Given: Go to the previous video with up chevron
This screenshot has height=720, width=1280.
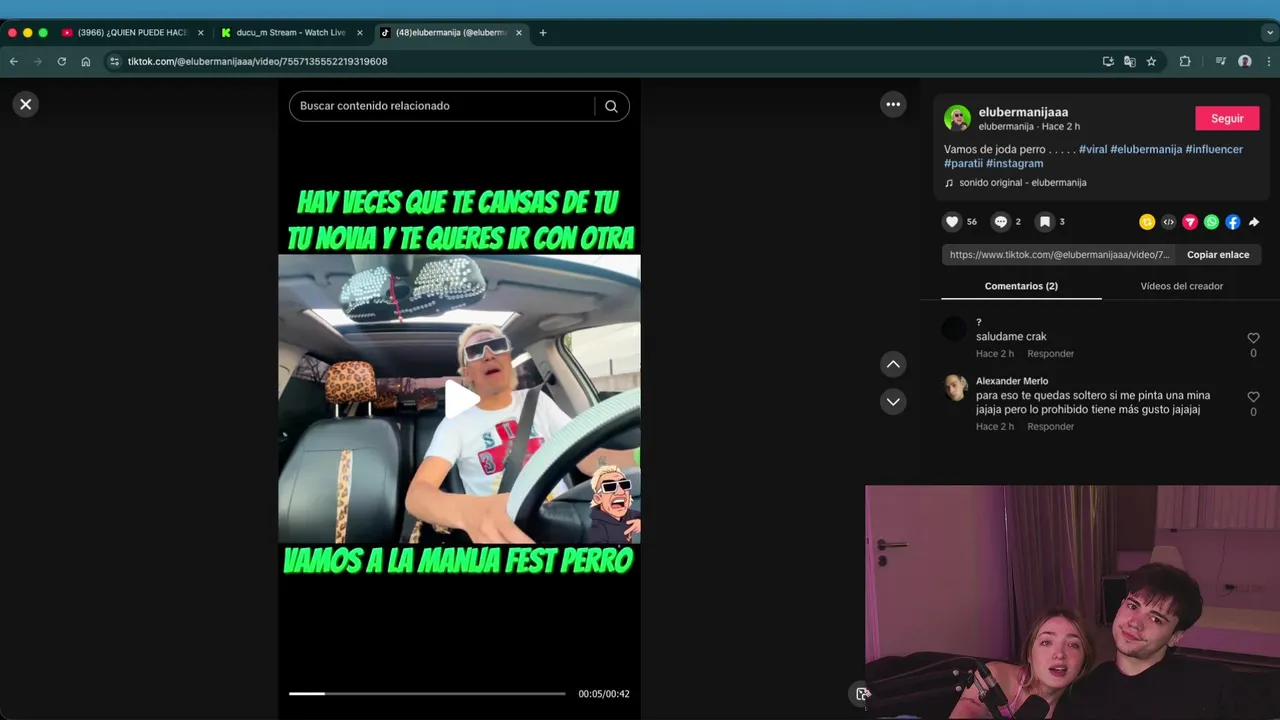Looking at the screenshot, I should click(x=893, y=364).
